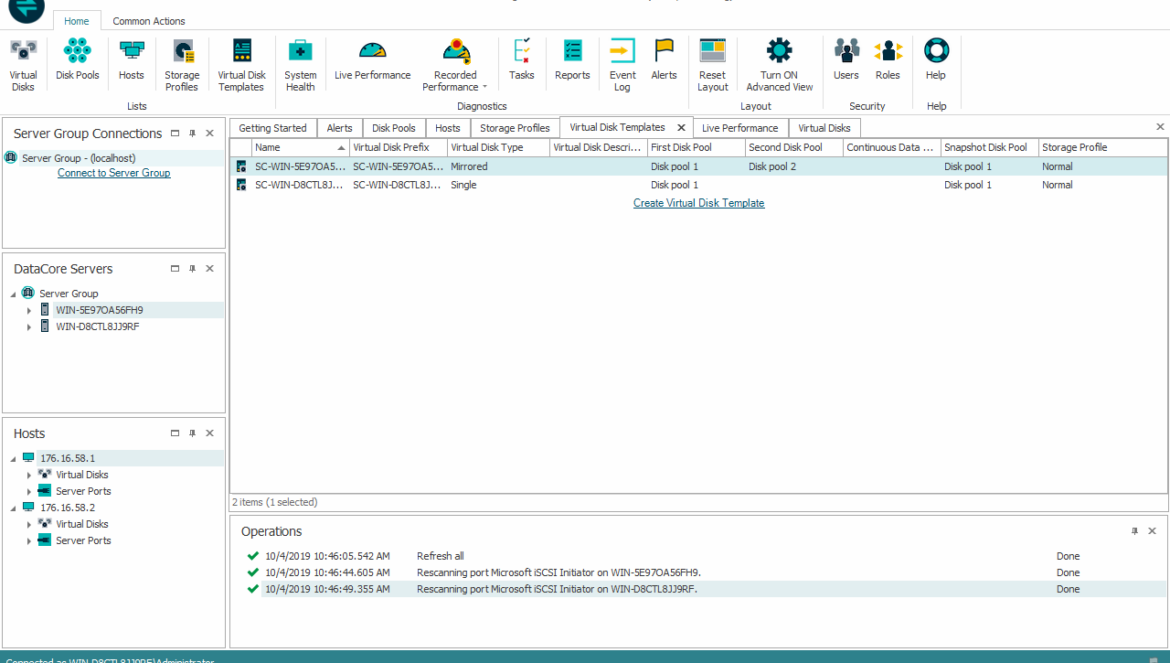Viewport: 1170px width, 663px height.
Task: Maximize the DataCore Servers panel
Action: pyautogui.click(x=175, y=268)
